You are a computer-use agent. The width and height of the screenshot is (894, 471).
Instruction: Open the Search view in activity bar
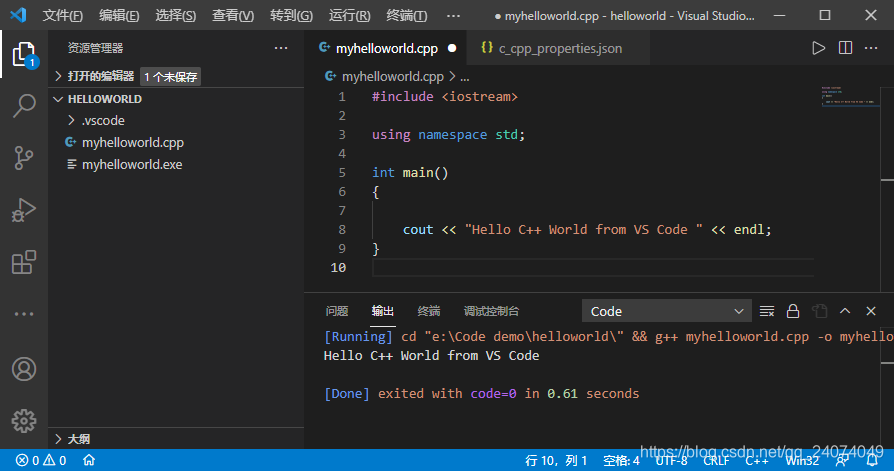24,105
